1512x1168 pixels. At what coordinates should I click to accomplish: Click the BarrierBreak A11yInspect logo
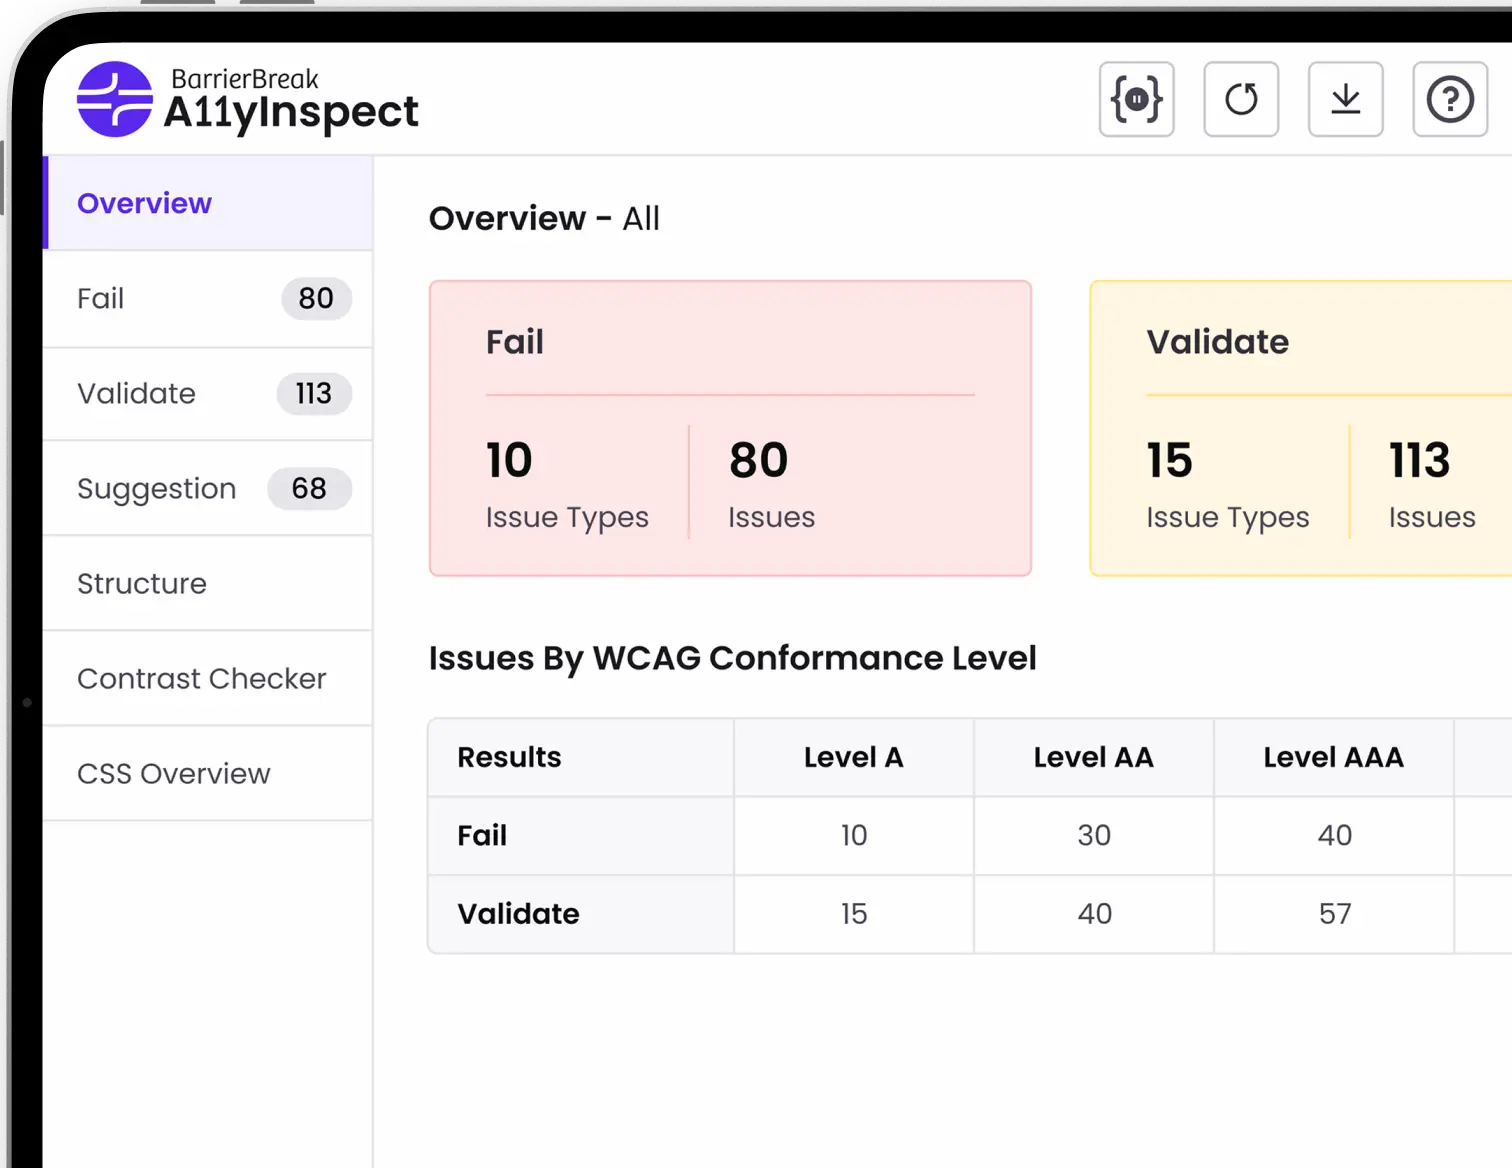pos(248,100)
